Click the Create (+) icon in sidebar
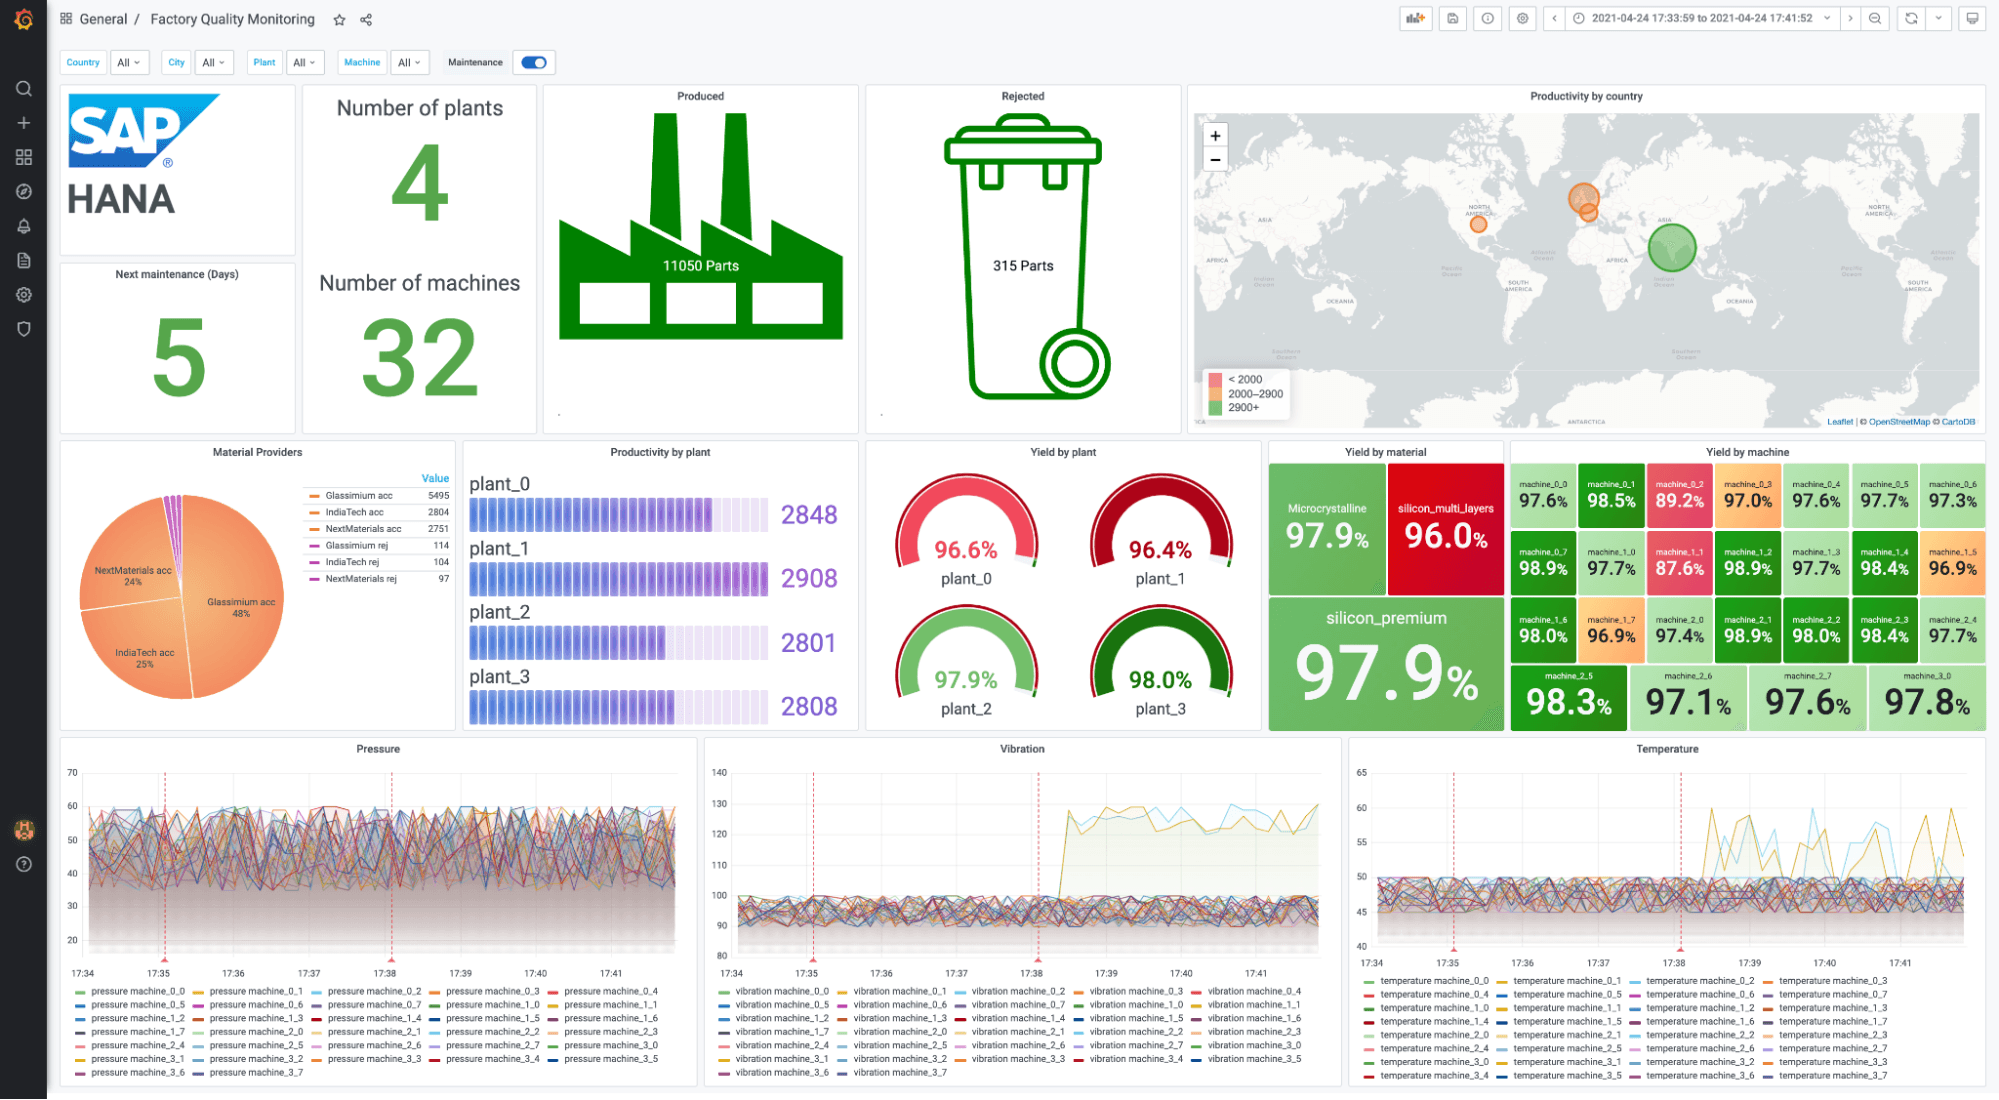 pos(24,122)
